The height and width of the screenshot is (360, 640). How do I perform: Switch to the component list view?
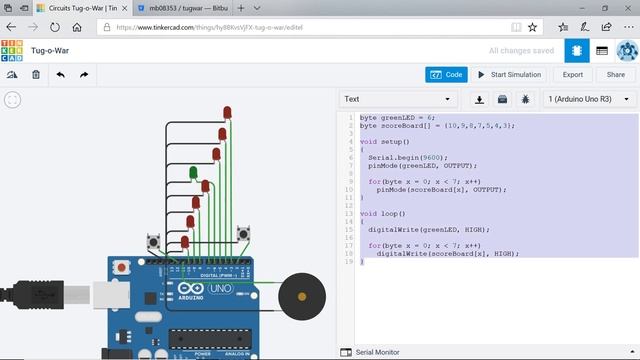(x=602, y=51)
